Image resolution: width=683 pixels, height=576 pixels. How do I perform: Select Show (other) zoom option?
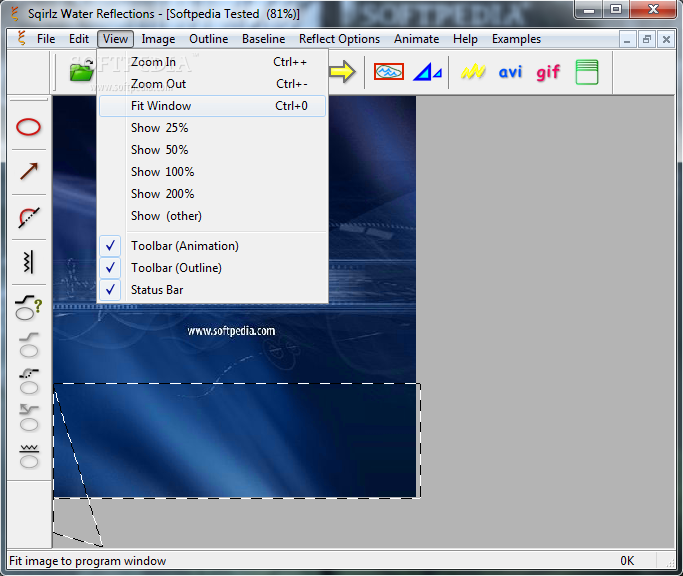tap(213, 216)
